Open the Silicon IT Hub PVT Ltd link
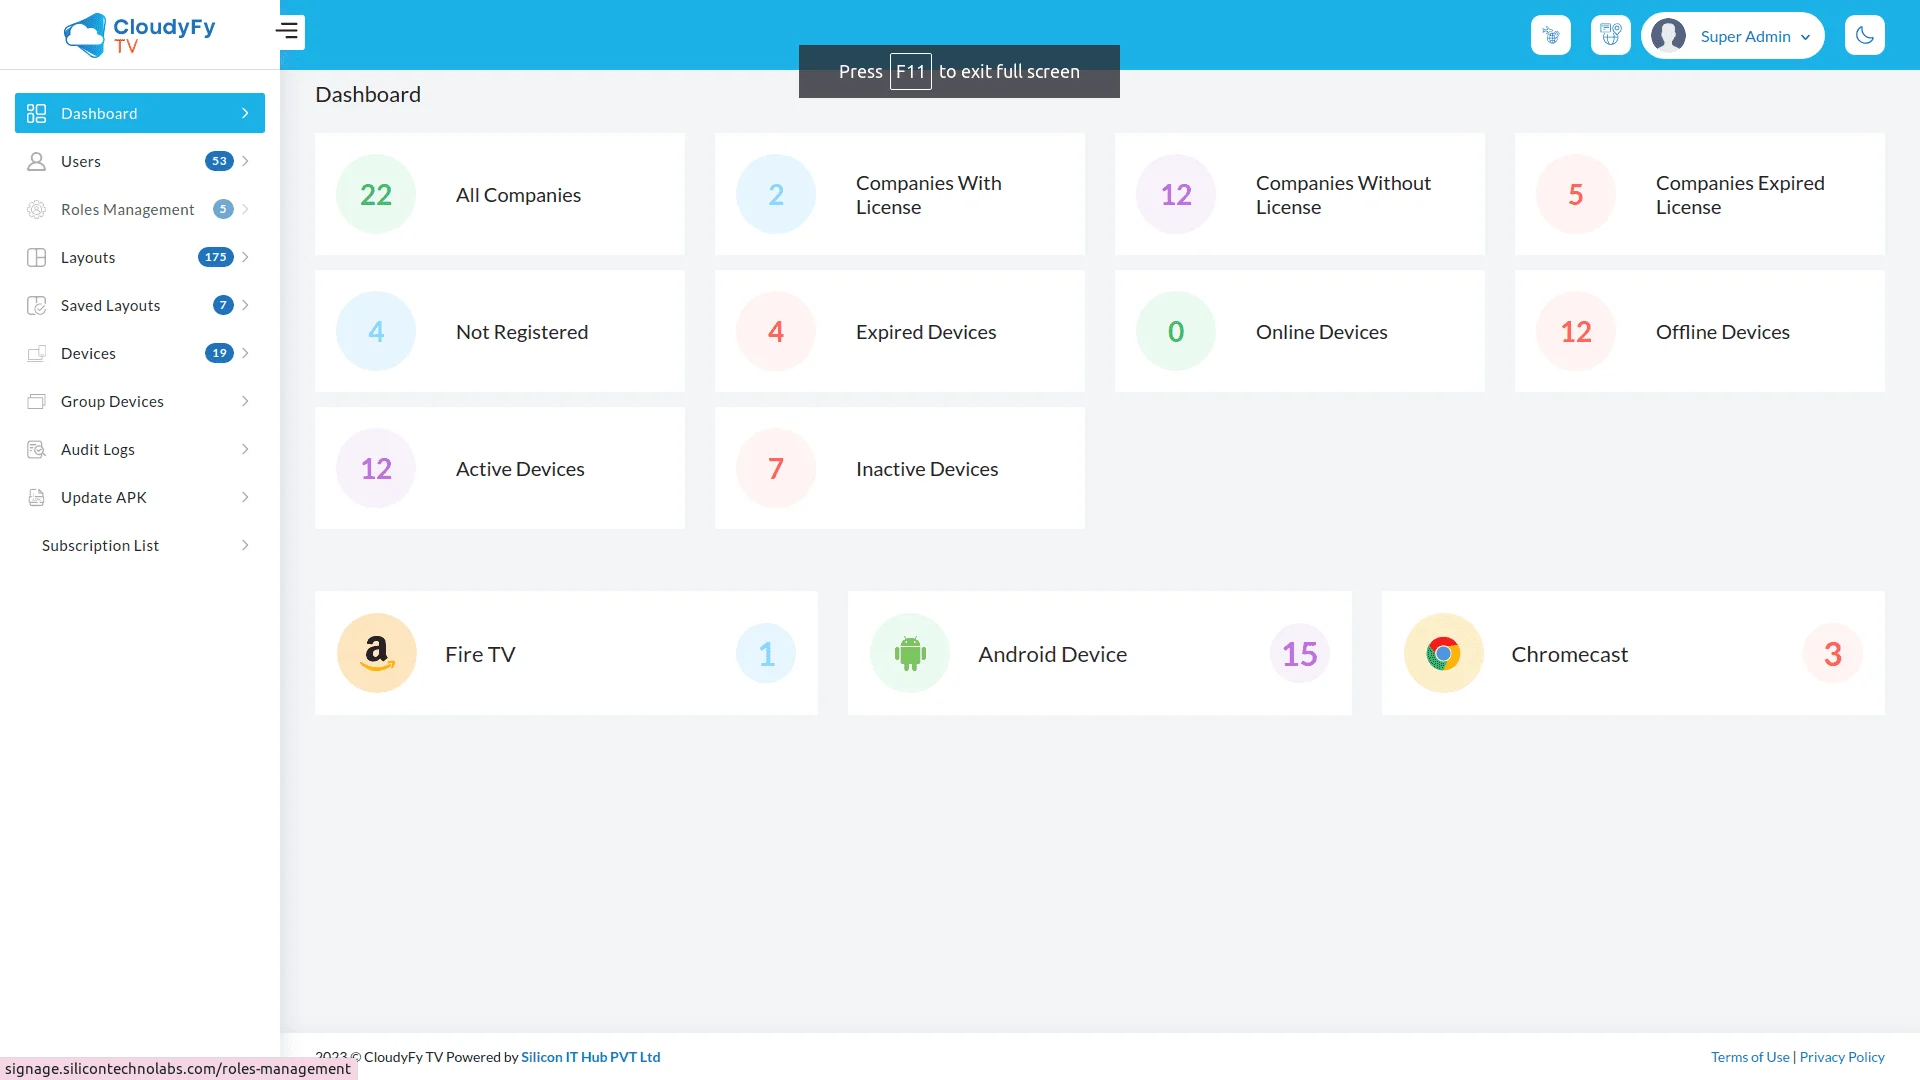The image size is (1920, 1080). click(x=590, y=1057)
